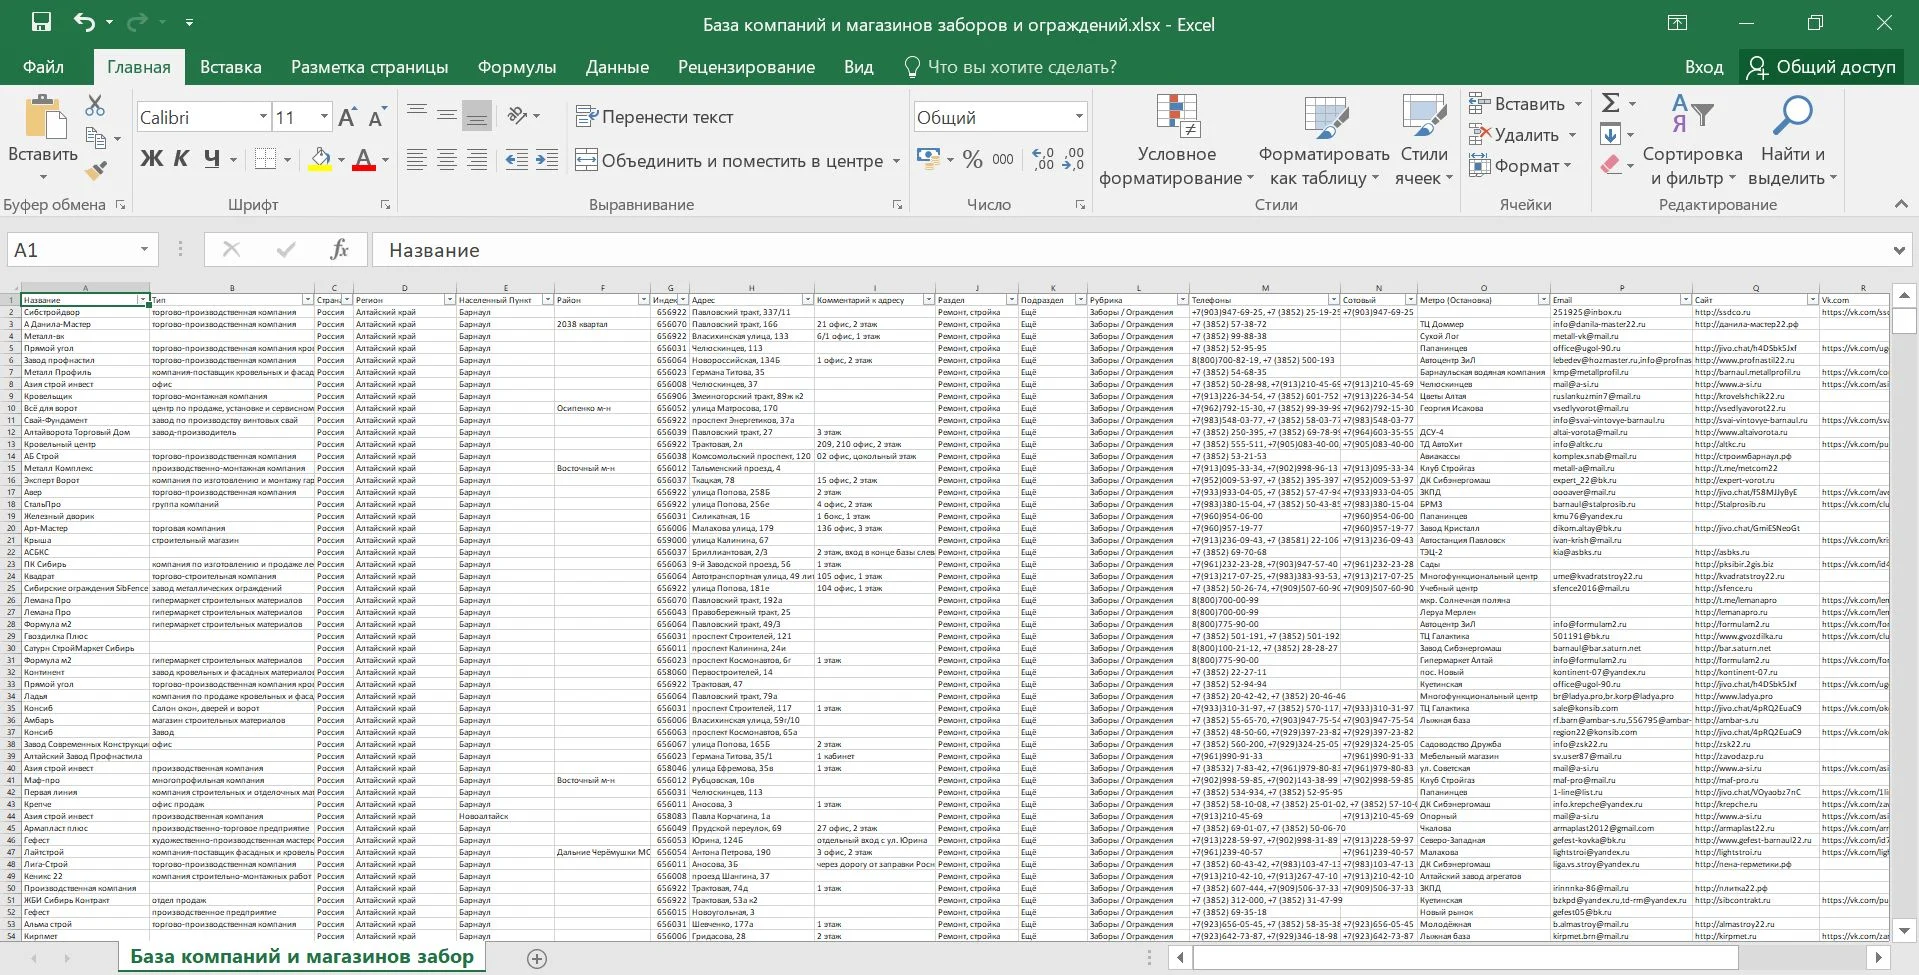Image resolution: width=1919 pixels, height=975 pixels.
Task: Open filter dropdown for Адрес column
Action: click(x=807, y=300)
